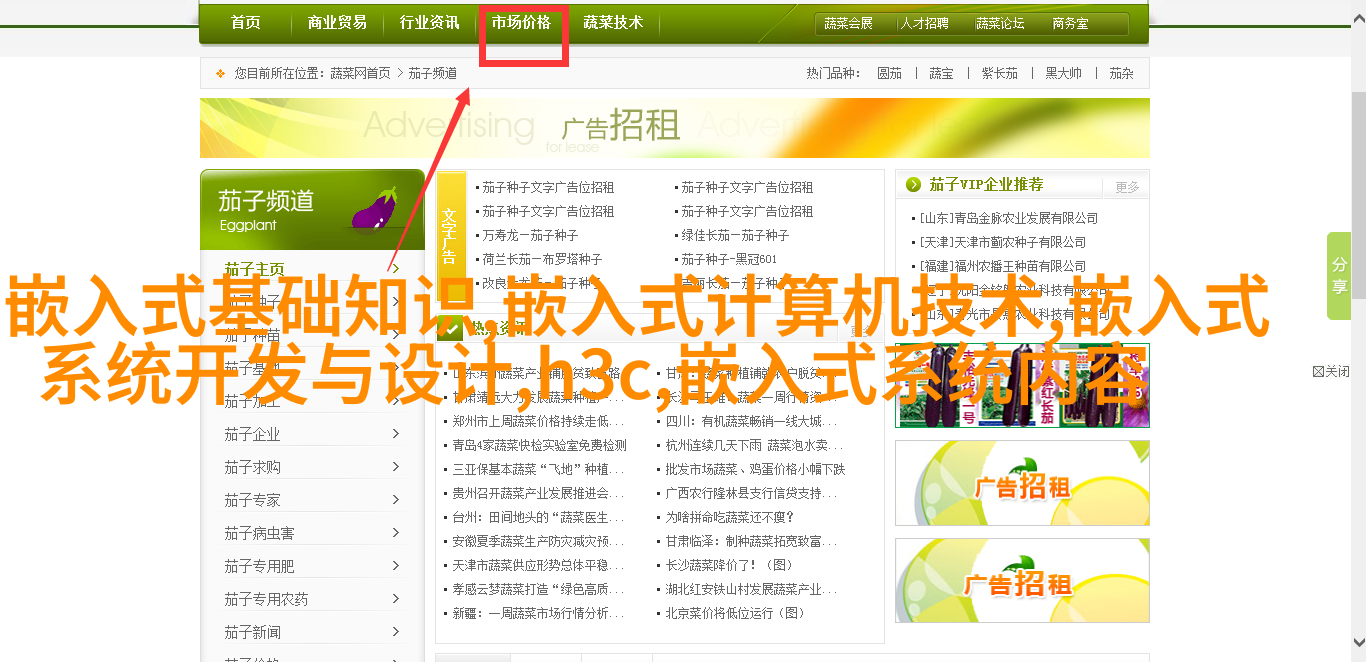Screen dimensions: 1366x662
Task: Click 人才招聘 in the secondary nav
Action: pyautogui.click(x=925, y=23)
